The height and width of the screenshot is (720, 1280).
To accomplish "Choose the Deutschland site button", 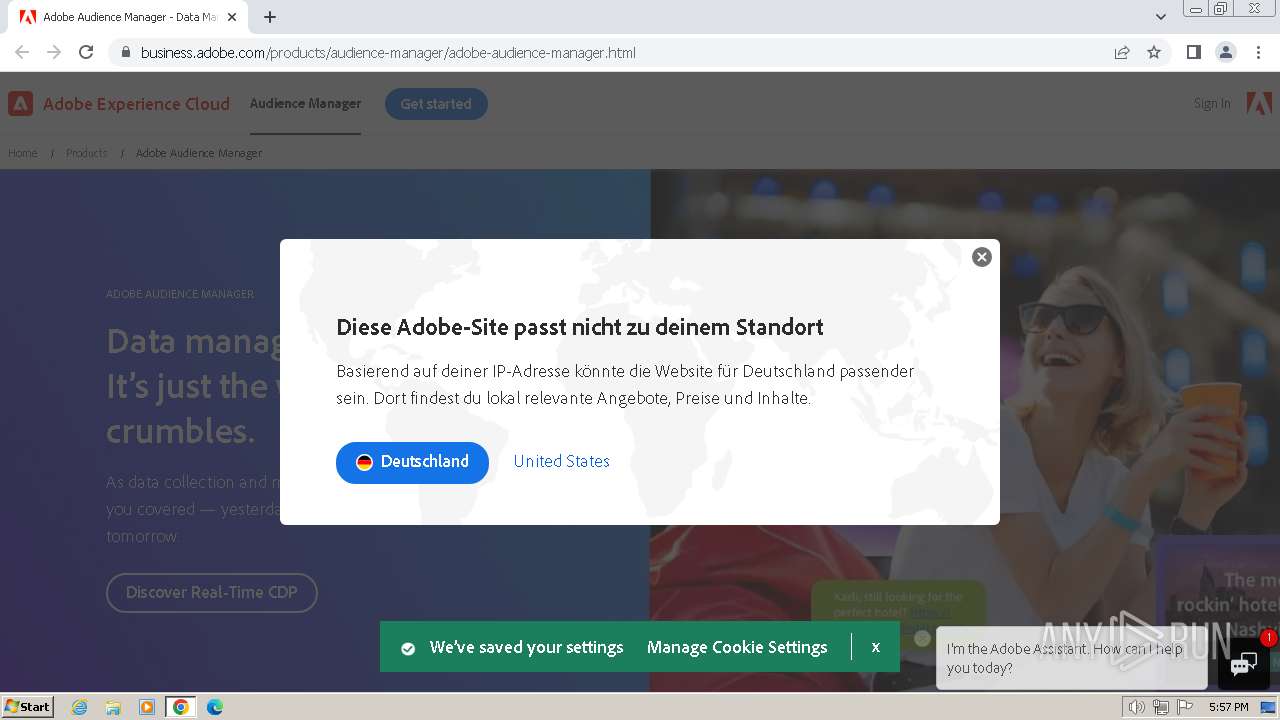I will coord(412,462).
